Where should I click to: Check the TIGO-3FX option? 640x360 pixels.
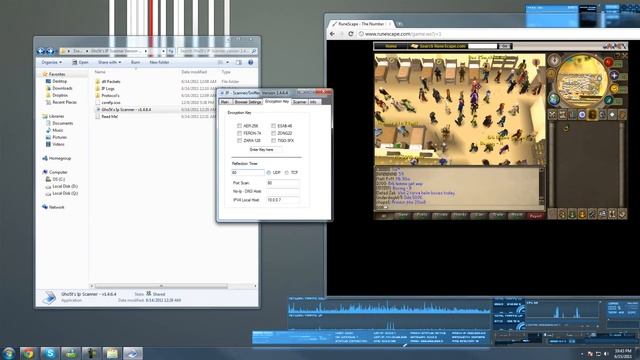coord(273,140)
